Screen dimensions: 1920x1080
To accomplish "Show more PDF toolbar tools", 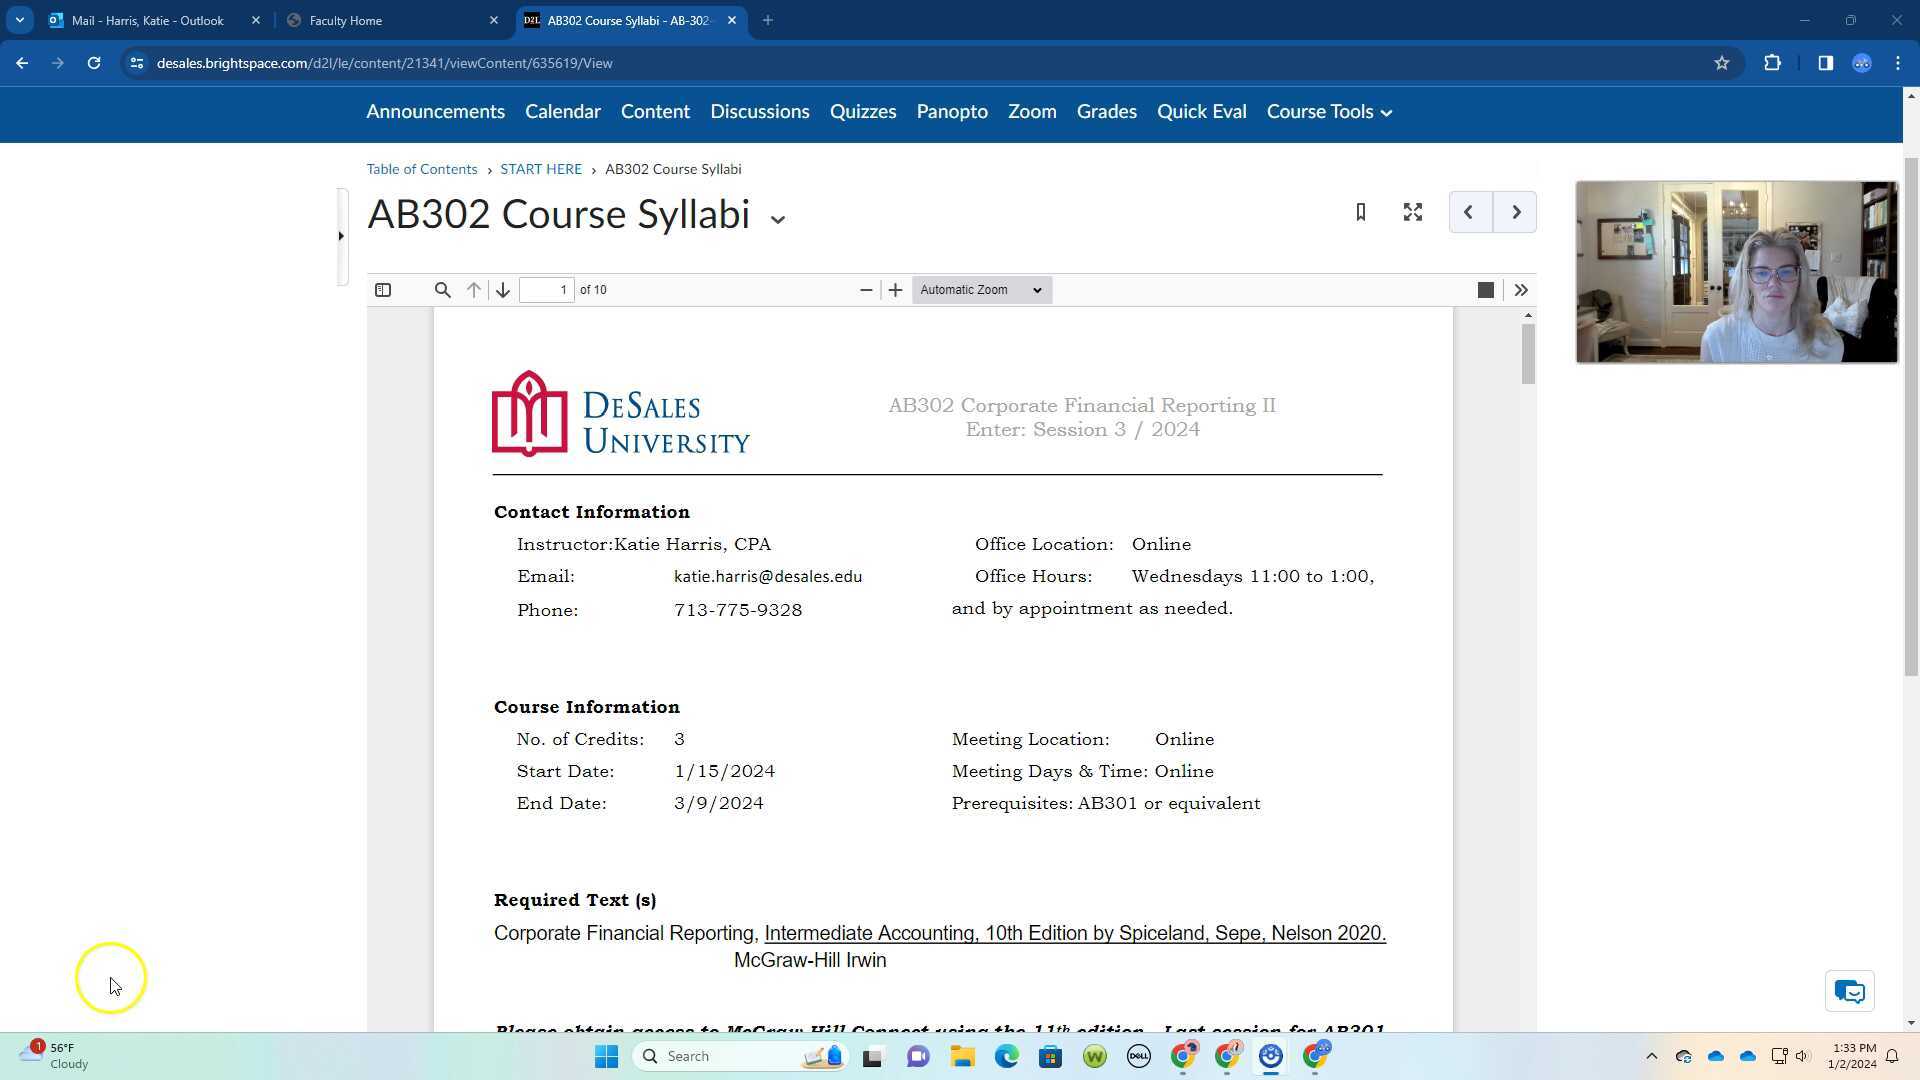I will (x=1520, y=290).
